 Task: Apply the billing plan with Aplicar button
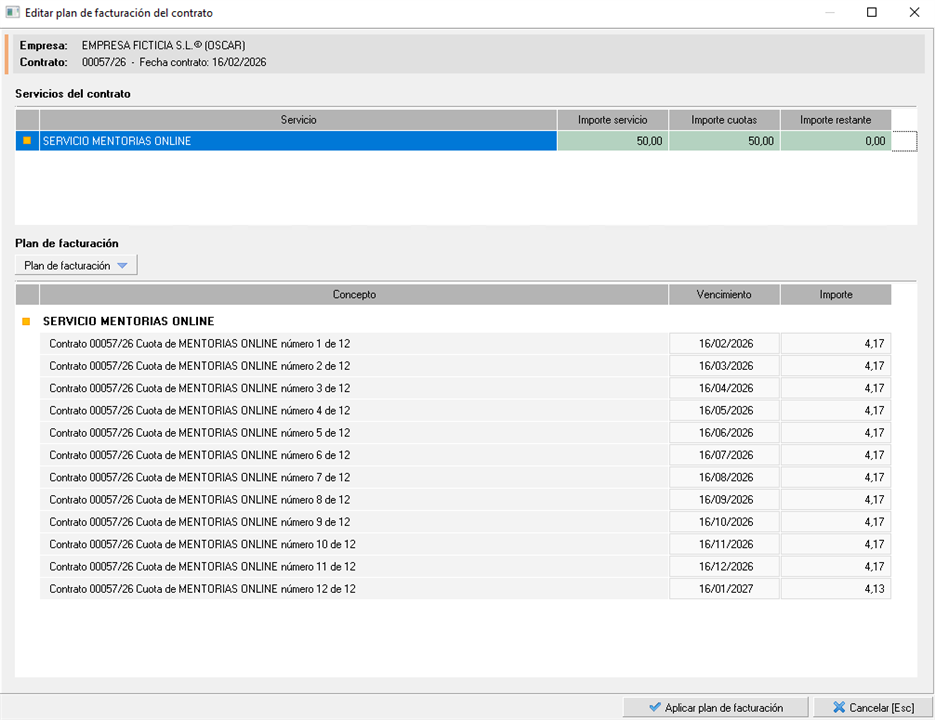pyautogui.click(x=715, y=707)
